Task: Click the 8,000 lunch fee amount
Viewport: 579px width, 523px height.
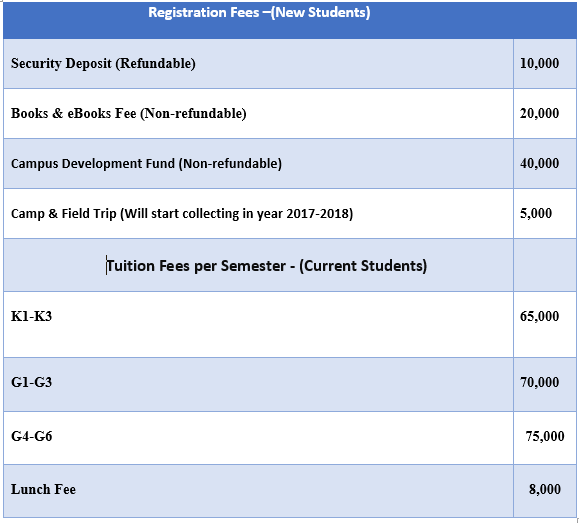Action: (x=545, y=489)
